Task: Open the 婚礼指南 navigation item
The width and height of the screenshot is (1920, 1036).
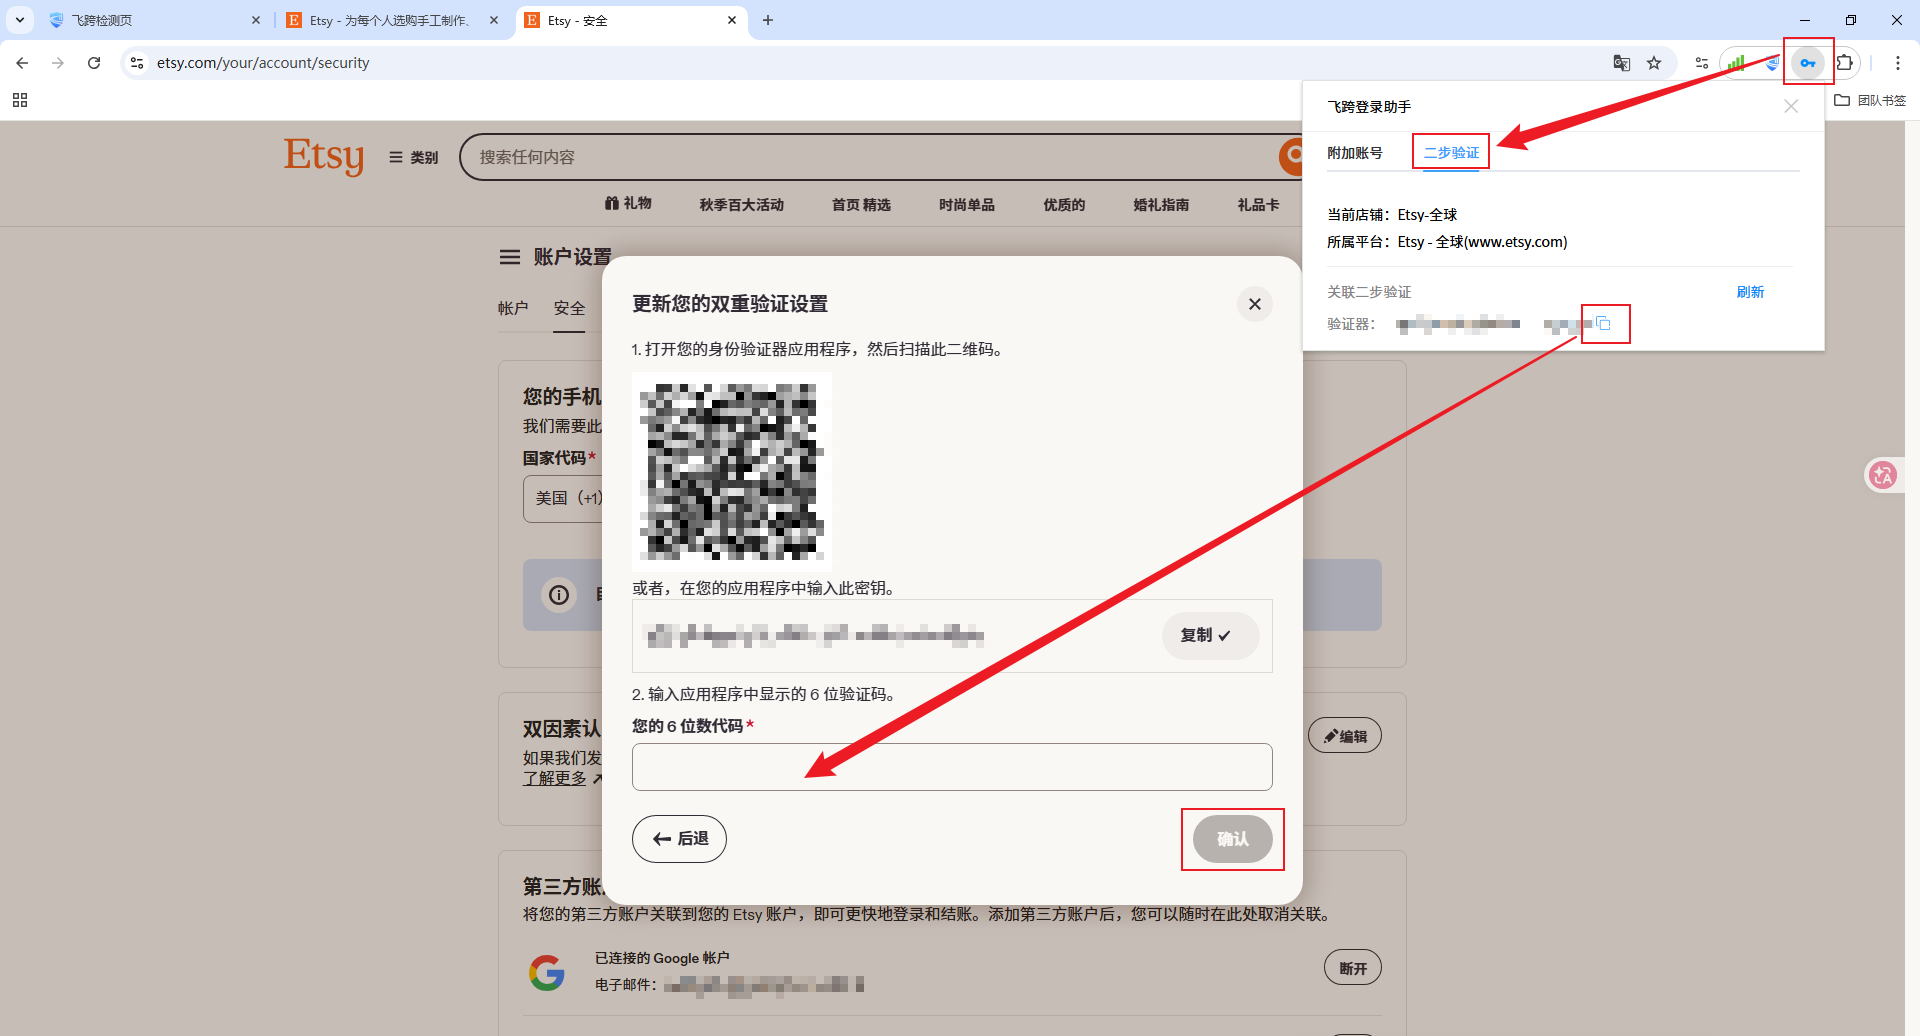Action: point(1161,205)
